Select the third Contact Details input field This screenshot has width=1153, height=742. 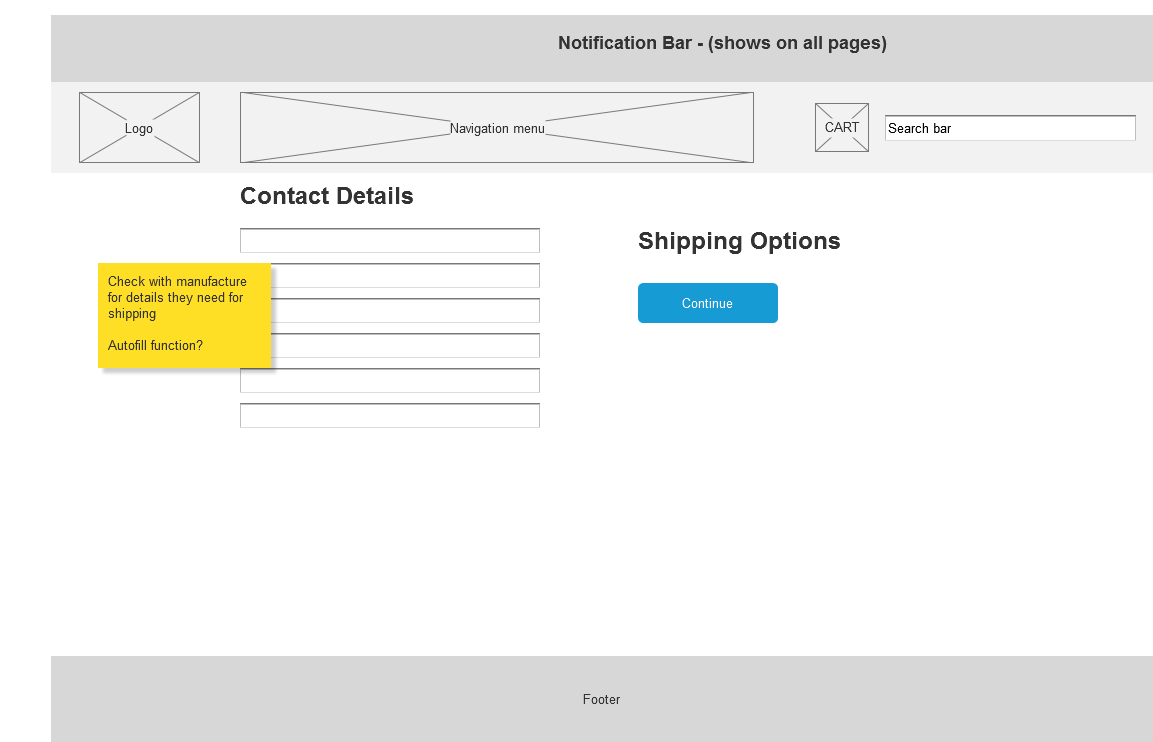(x=405, y=311)
